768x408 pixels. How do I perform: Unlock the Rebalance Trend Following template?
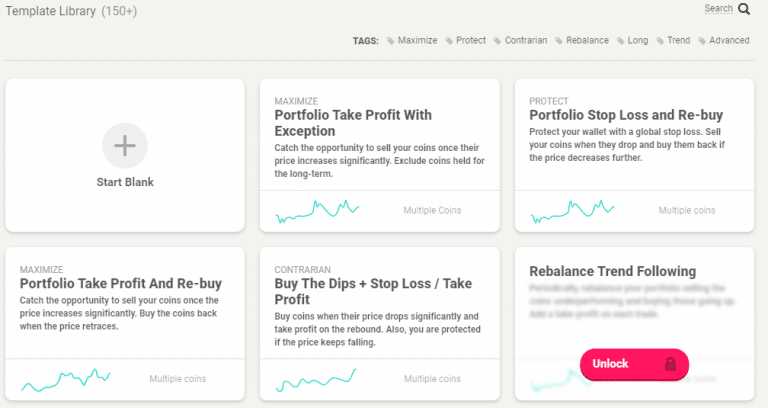click(x=634, y=364)
